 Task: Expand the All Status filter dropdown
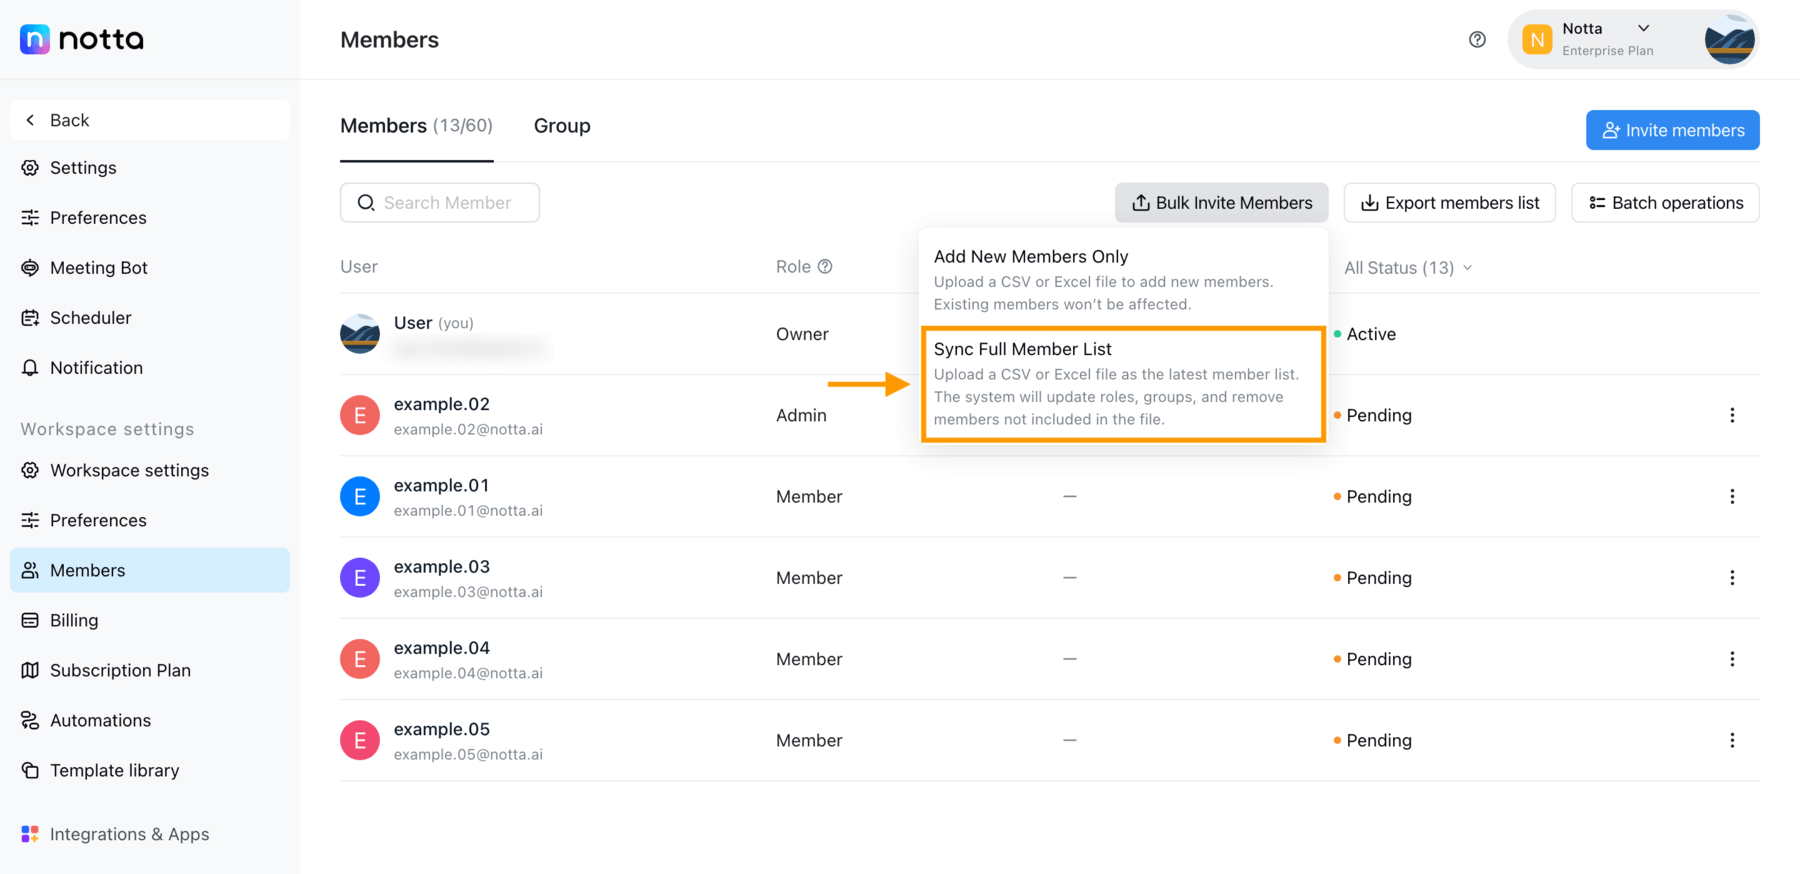point(1408,268)
